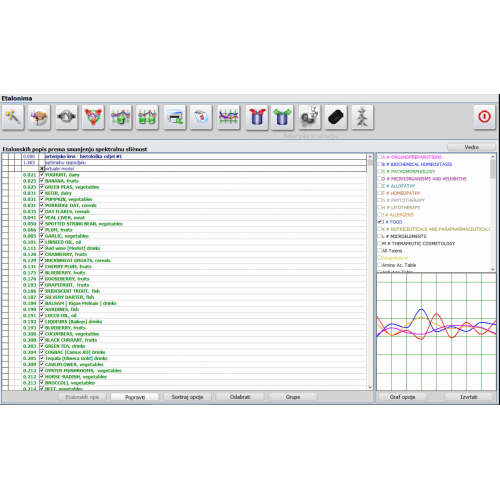Click the E # ALLOPATHY group label

pyautogui.click(x=398, y=186)
